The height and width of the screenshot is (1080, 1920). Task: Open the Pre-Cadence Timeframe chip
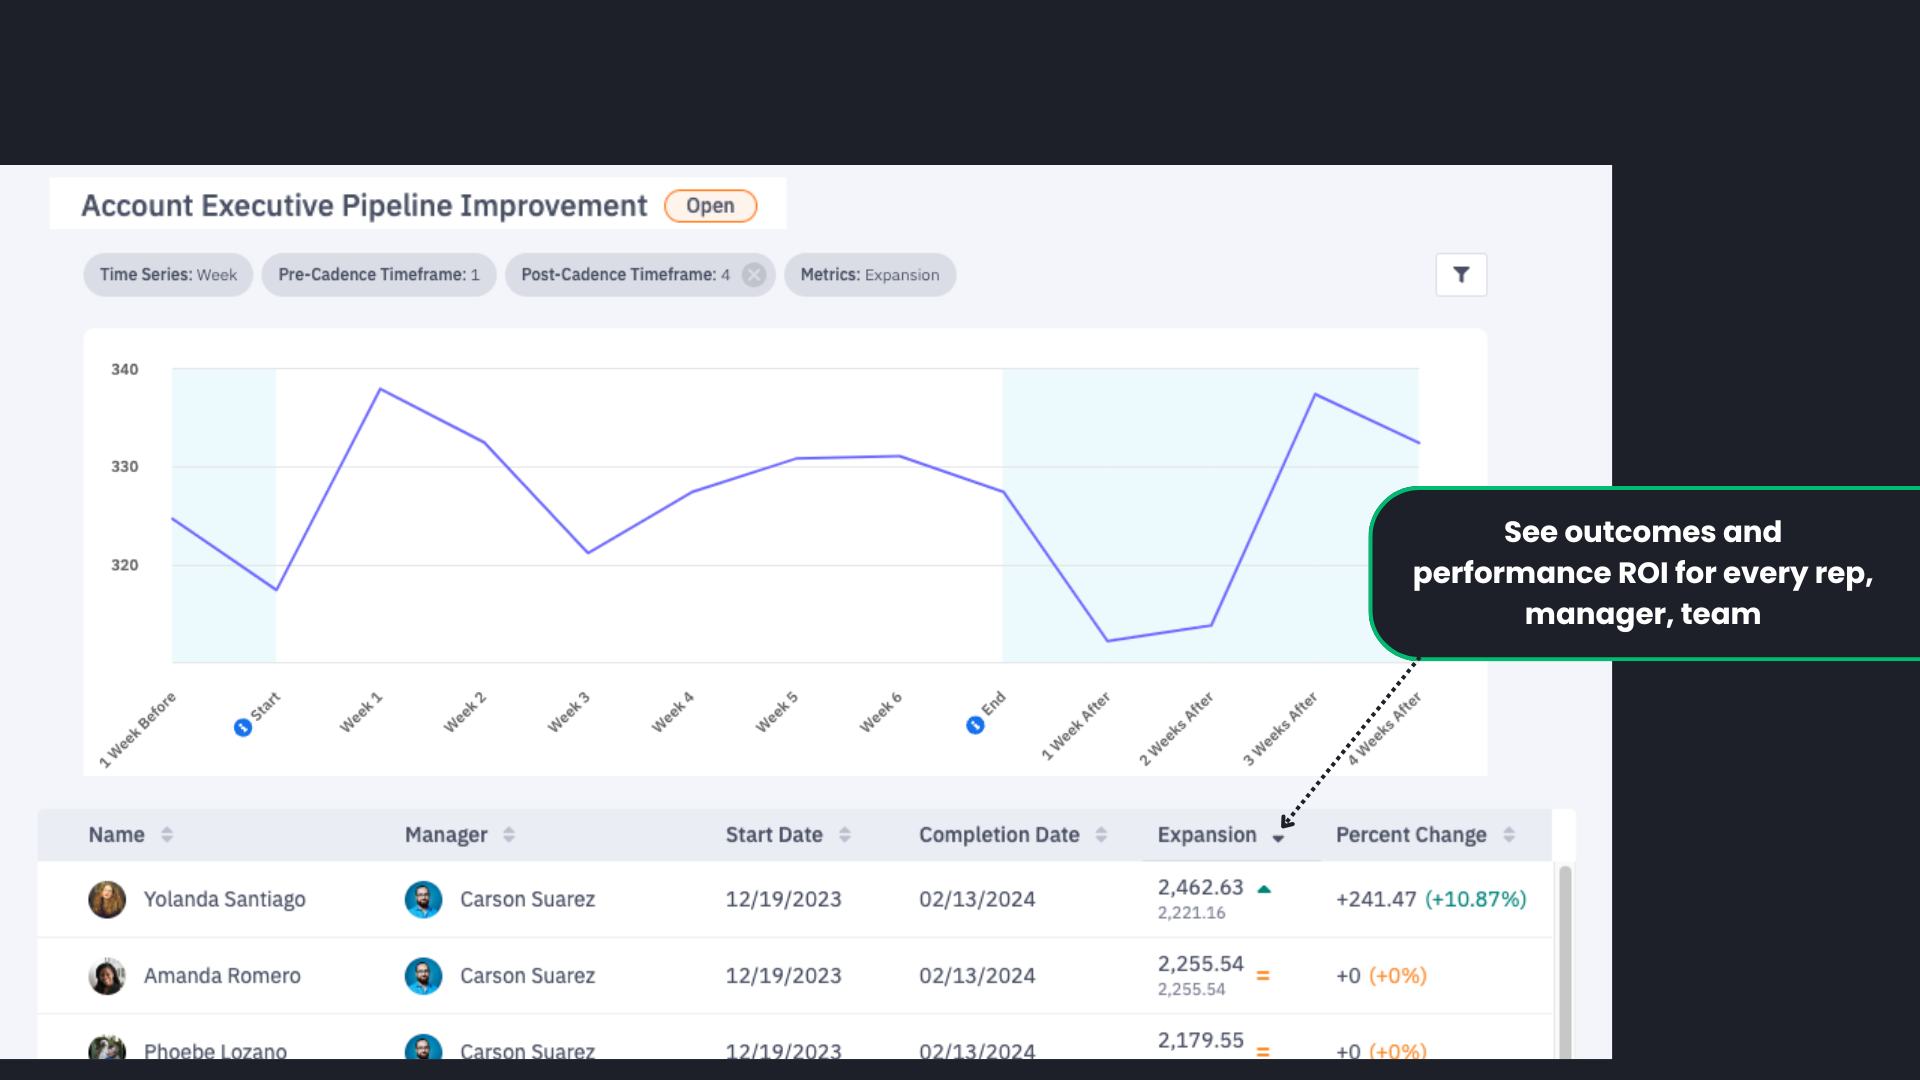click(379, 275)
